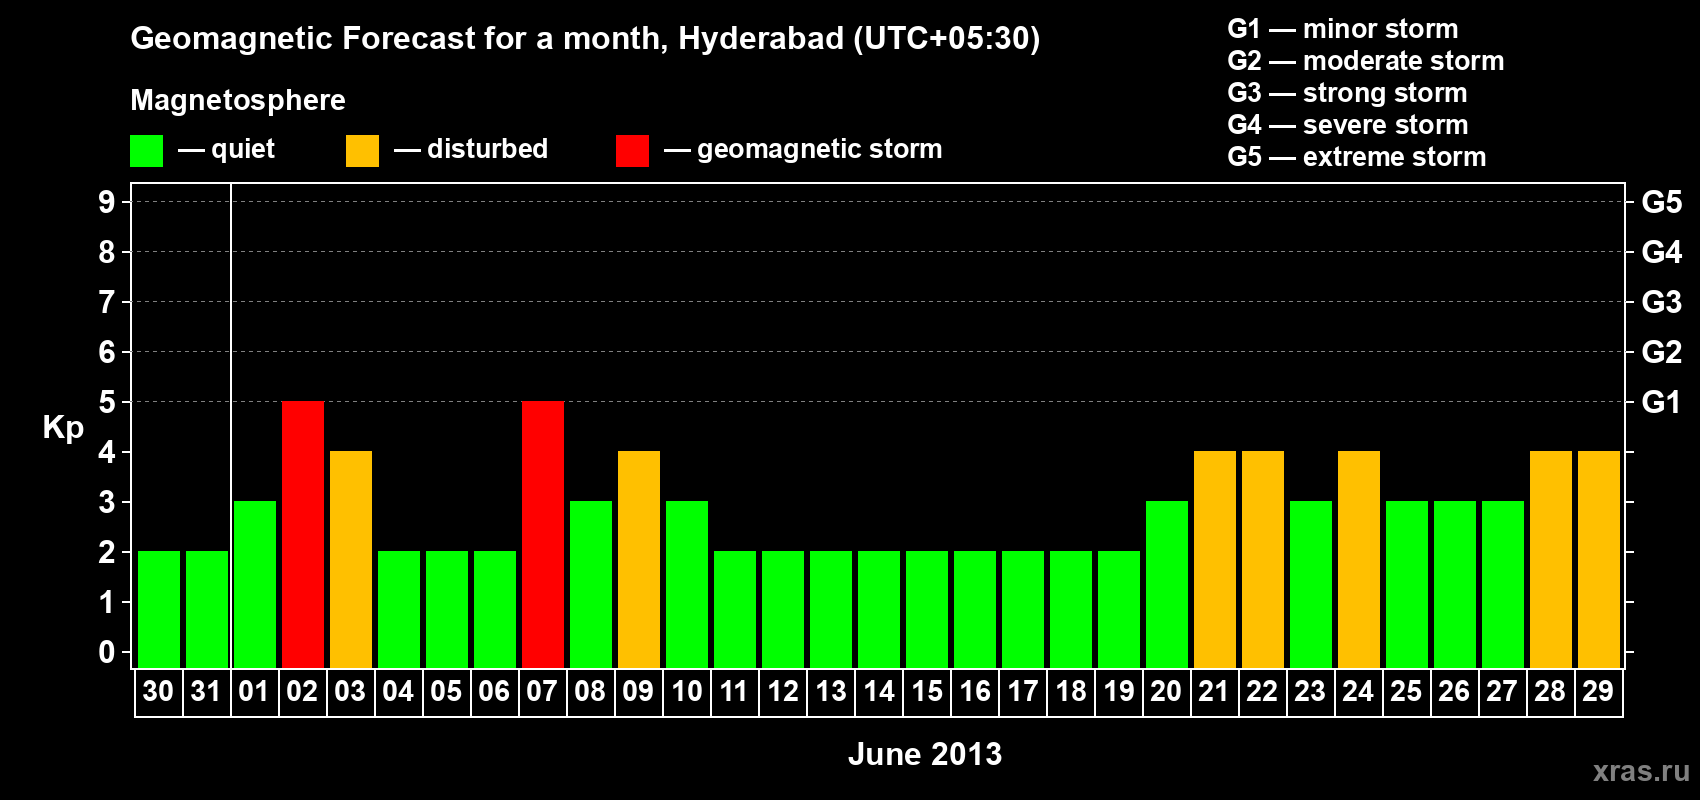Screen dimensions: 1700x800
Task: Click the Kp value 9 axis label
Action: point(107,202)
